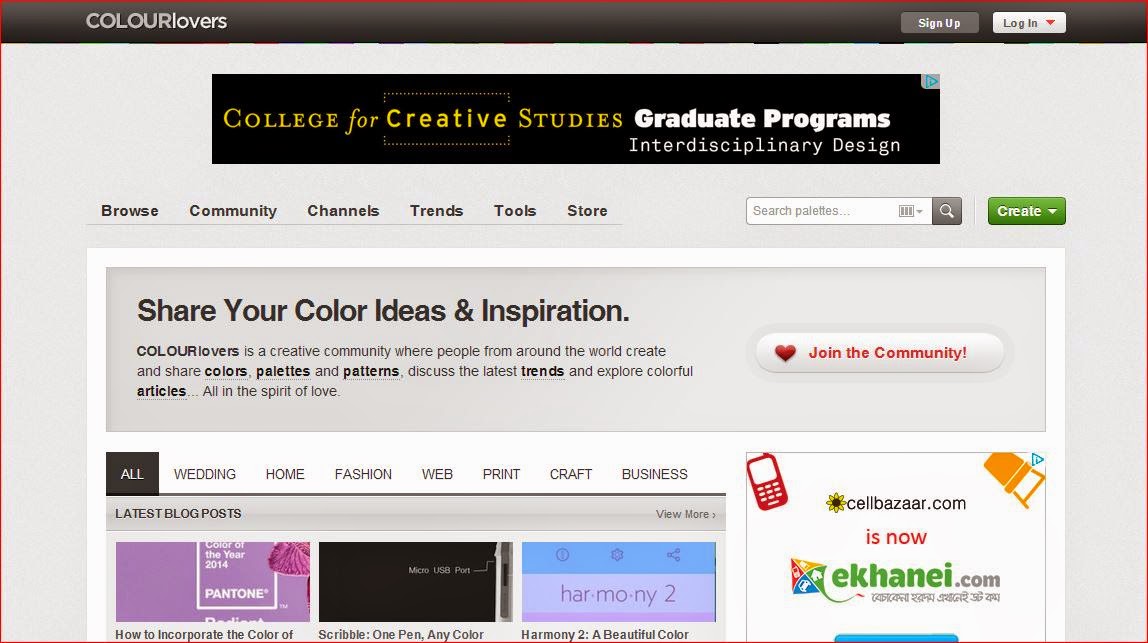Open Harmony 2: A Beautiful Color post title
The height and width of the screenshot is (643, 1148).
tap(605, 634)
